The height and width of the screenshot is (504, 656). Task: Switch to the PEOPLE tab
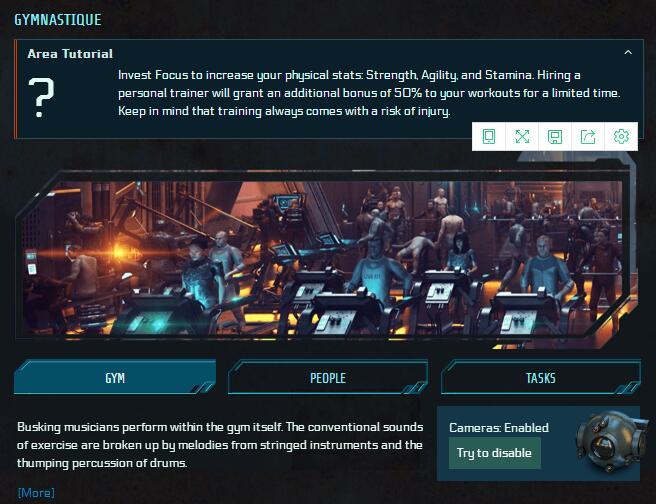328,377
